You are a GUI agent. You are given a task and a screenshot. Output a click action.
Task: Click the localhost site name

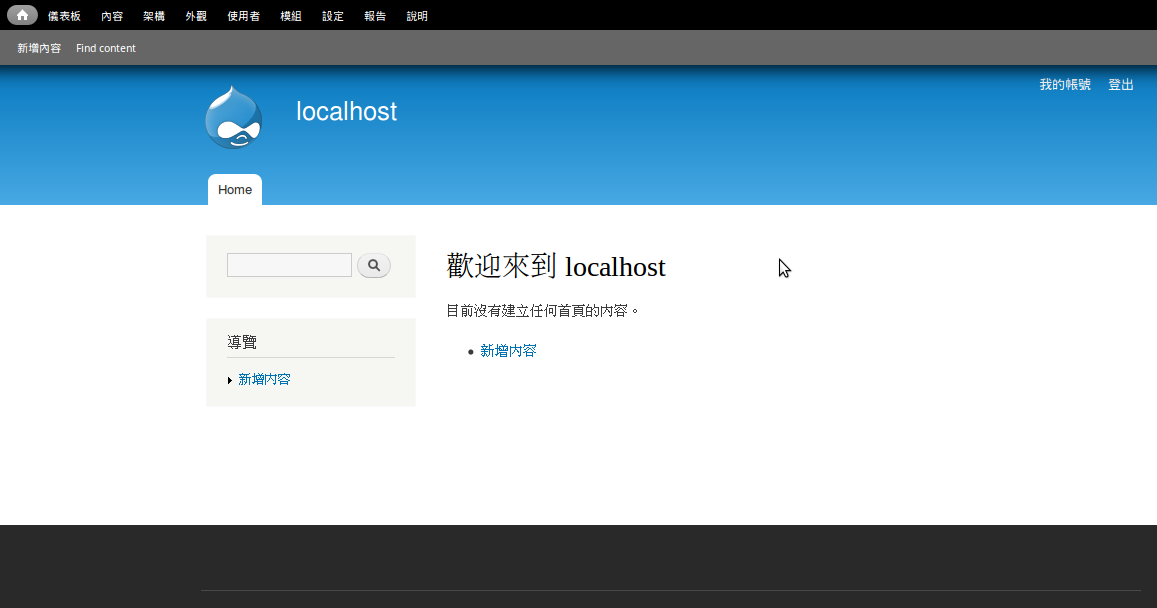[x=347, y=111]
